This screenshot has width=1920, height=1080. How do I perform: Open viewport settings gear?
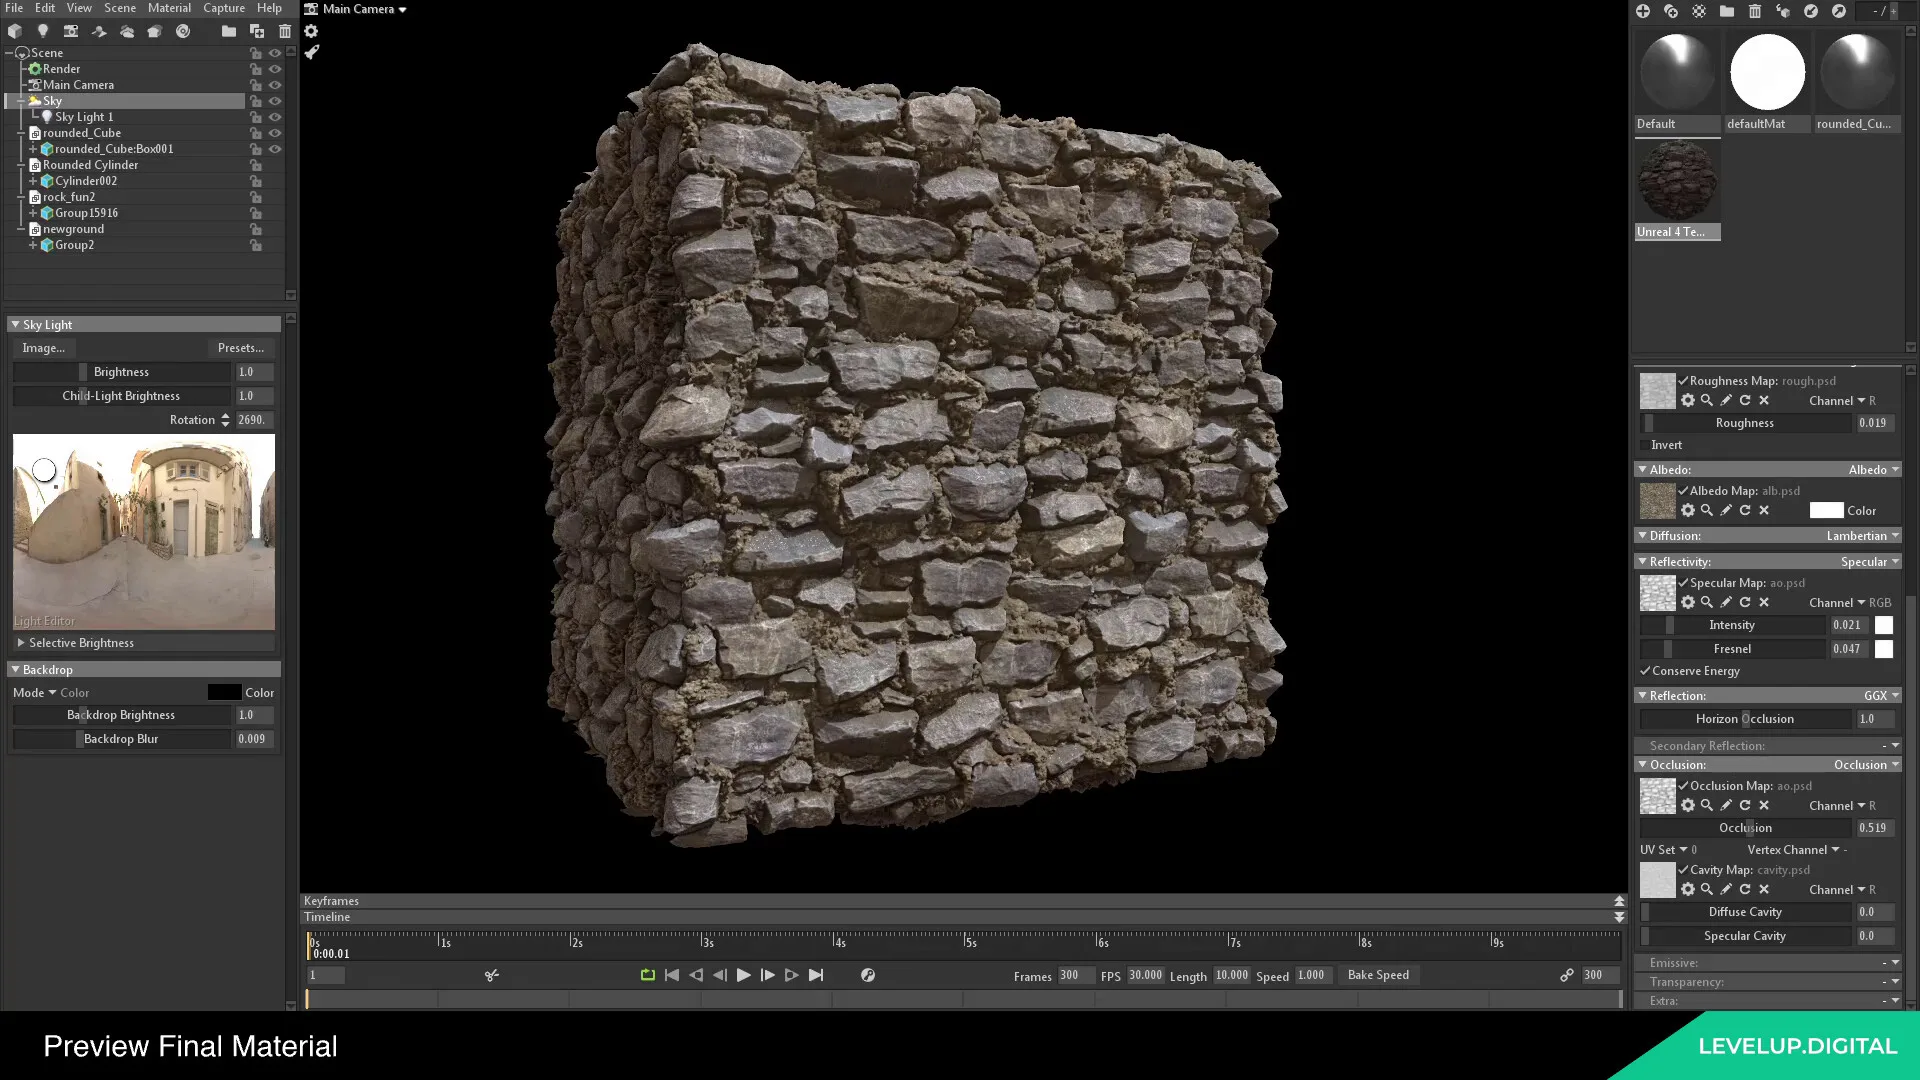(311, 31)
